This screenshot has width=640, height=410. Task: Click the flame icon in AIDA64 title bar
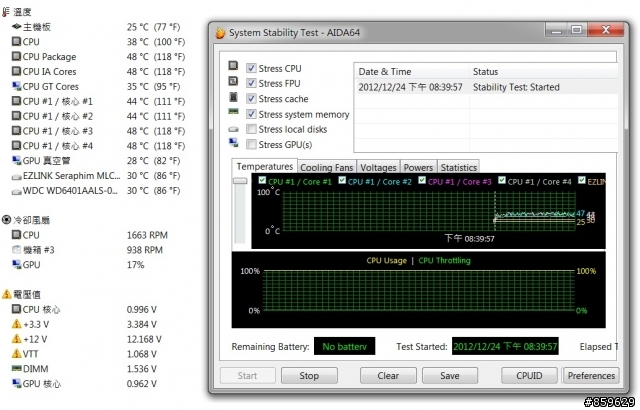pyautogui.click(x=220, y=33)
